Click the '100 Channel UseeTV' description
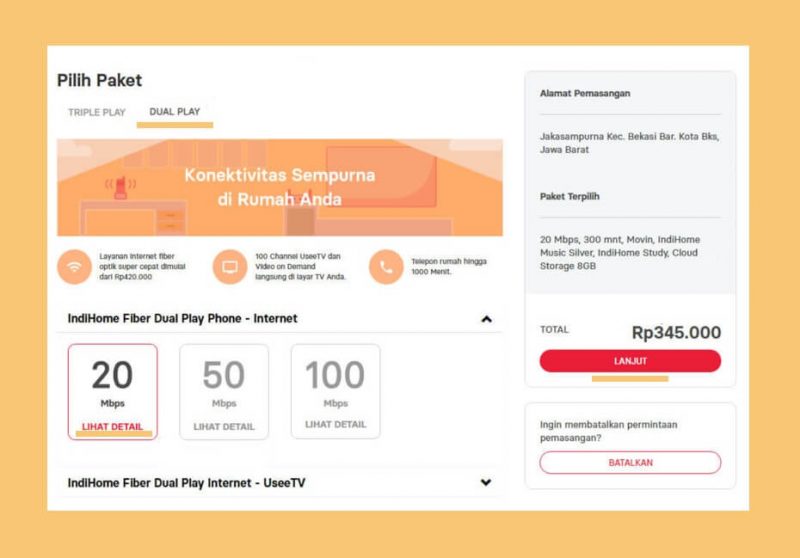 point(301,266)
